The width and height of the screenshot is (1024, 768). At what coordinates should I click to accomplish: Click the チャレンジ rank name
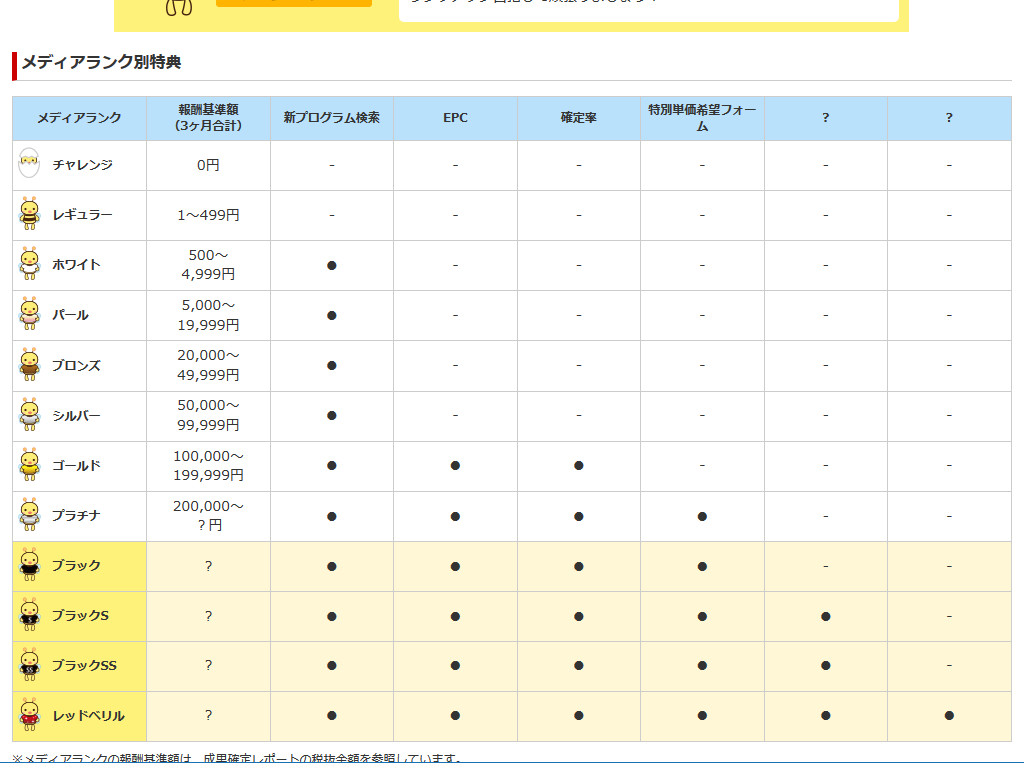[x=82, y=165]
